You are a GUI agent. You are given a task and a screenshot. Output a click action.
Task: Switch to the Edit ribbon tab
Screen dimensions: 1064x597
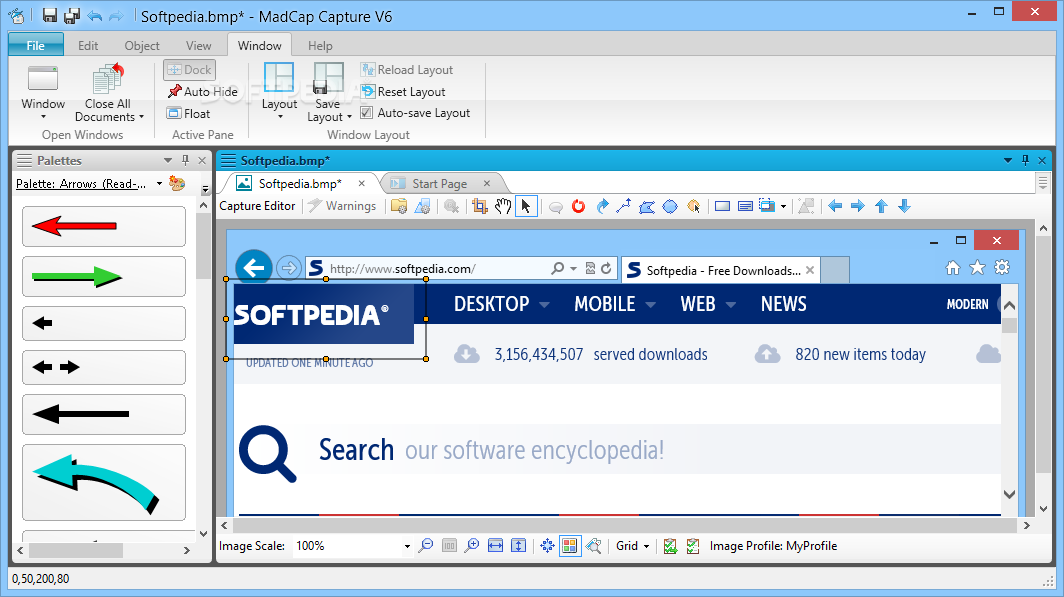pyautogui.click(x=88, y=45)
